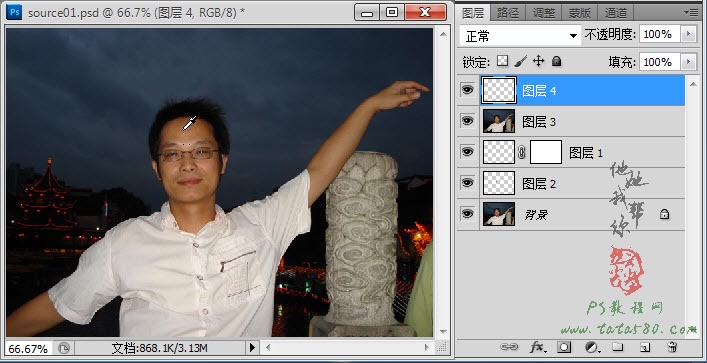The image size is (707, 363).
Task: Toggle visibility of 图层 2
Action: click(468, 182)
